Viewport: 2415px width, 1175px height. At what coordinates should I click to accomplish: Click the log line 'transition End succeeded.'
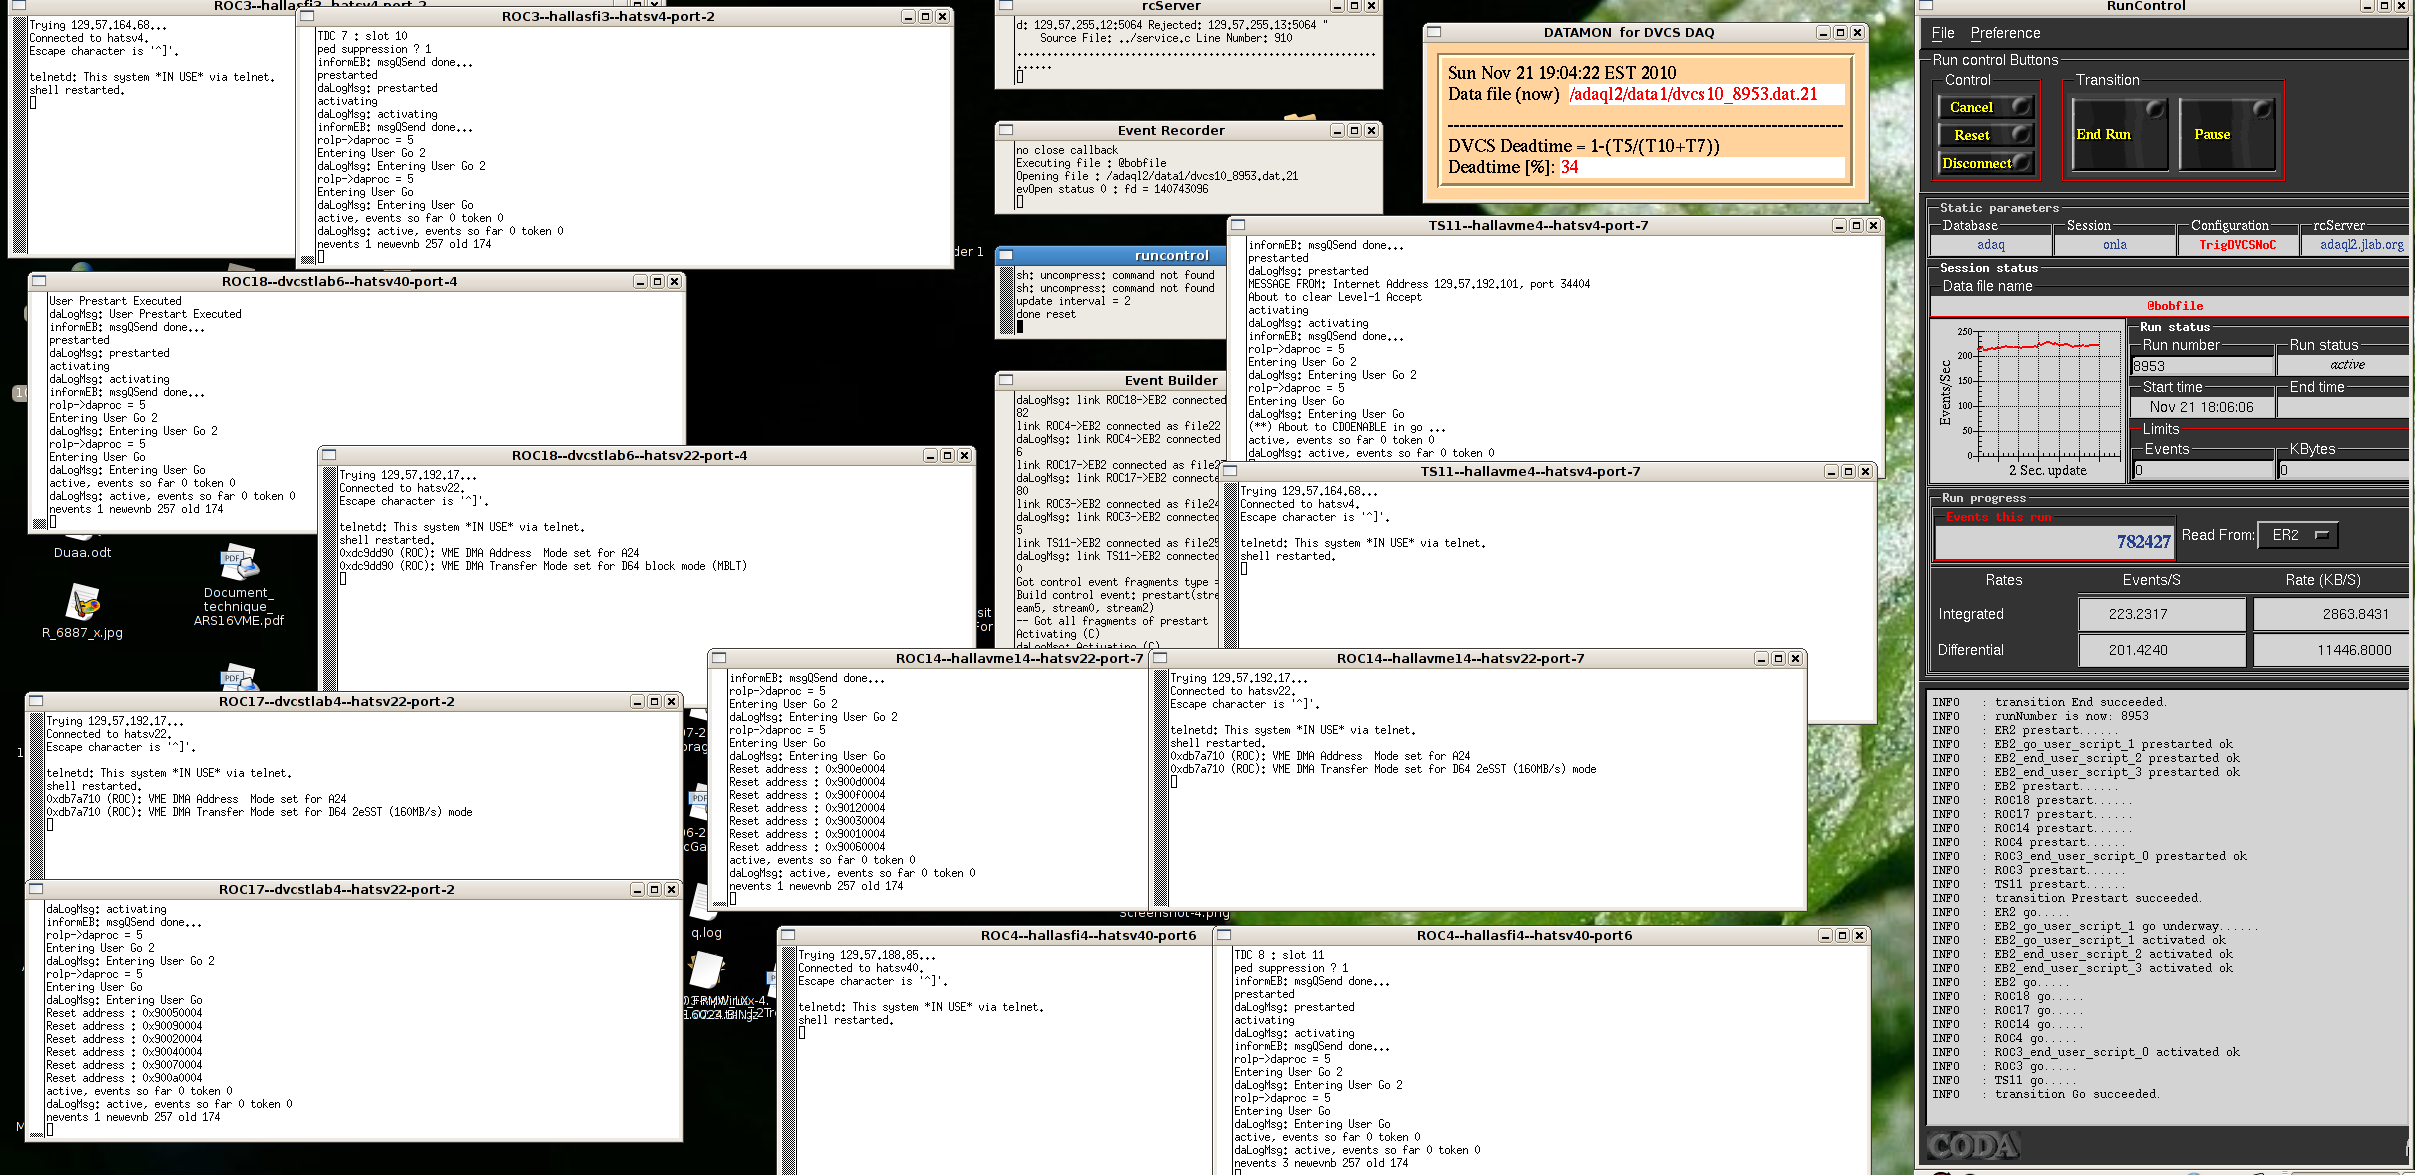[2080, 702]
